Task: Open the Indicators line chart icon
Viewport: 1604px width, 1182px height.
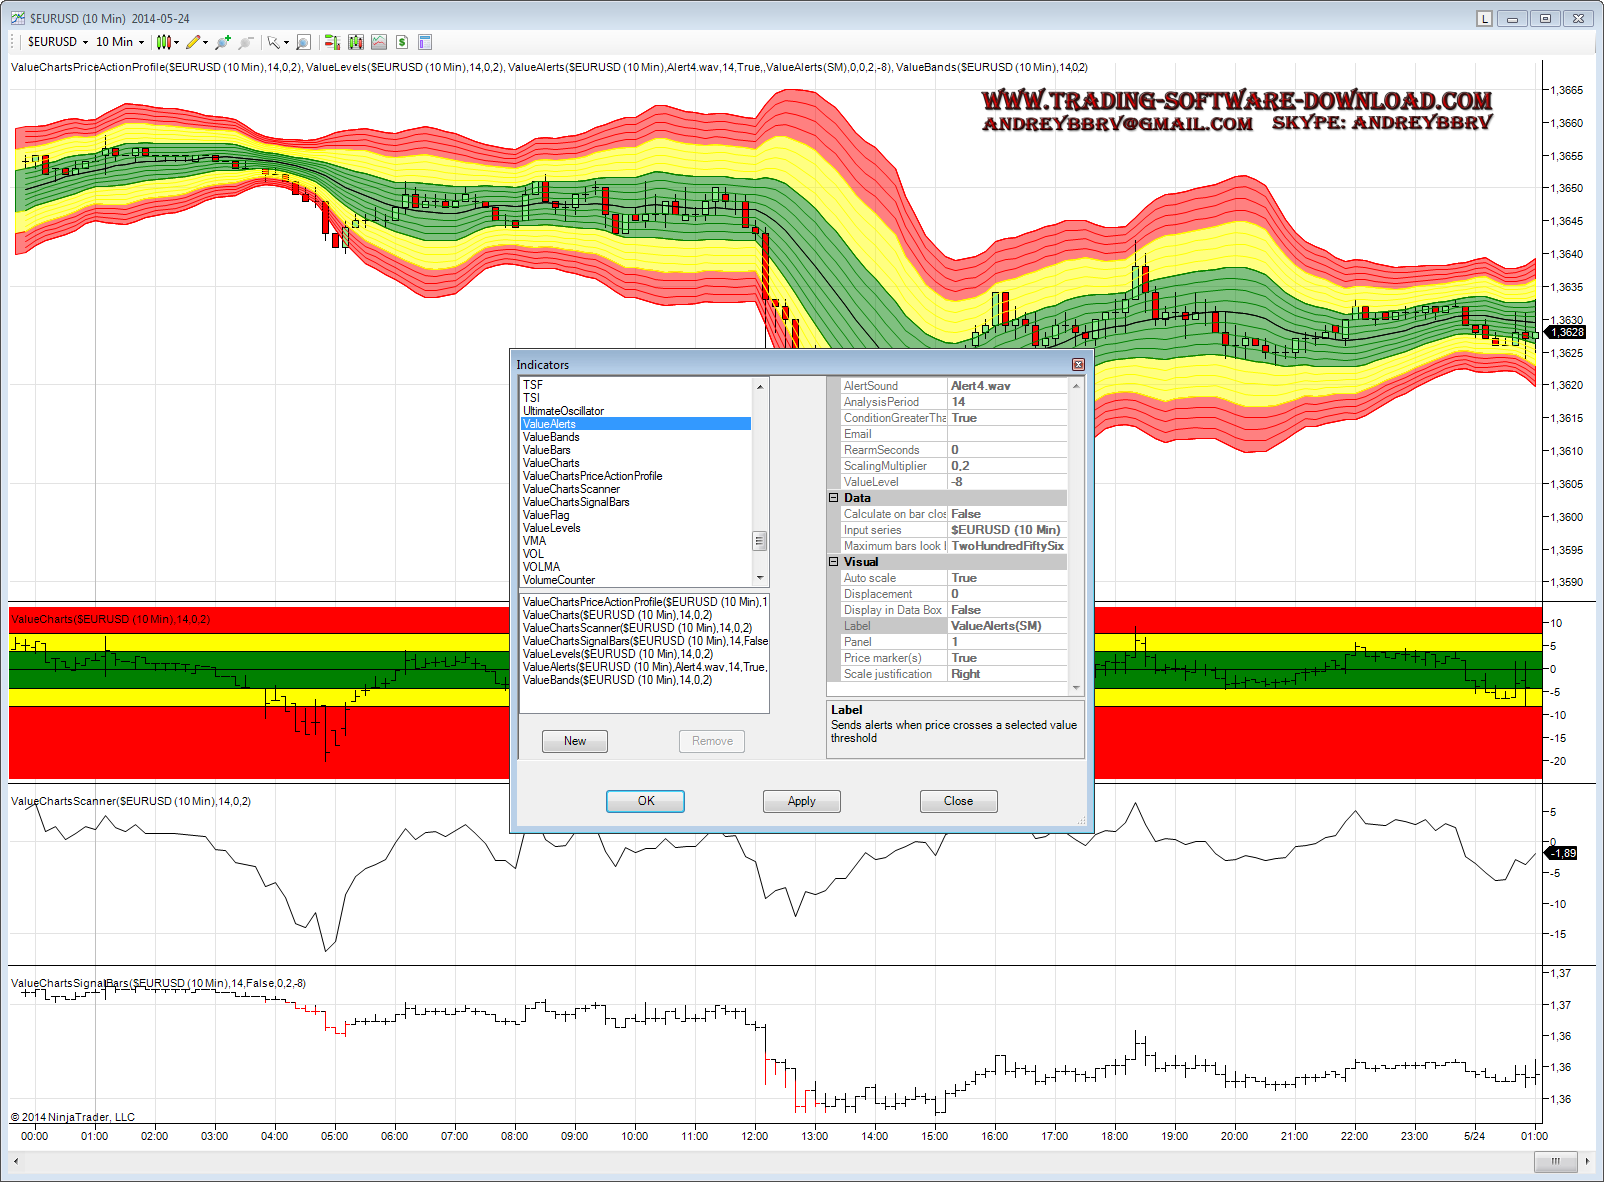Action: [379, 42]
